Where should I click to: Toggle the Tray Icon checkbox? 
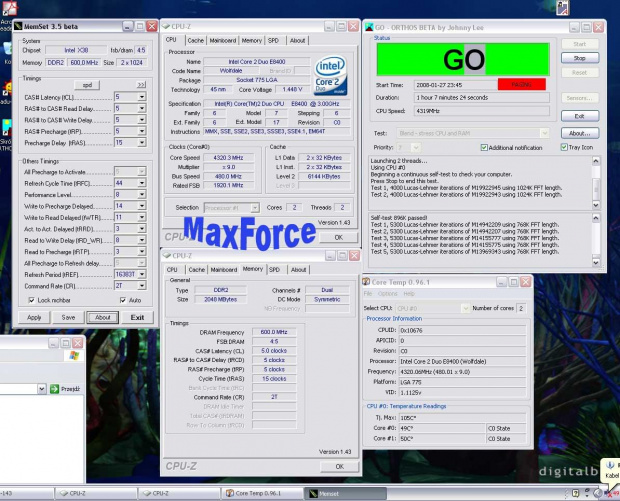tap(564, 147)
